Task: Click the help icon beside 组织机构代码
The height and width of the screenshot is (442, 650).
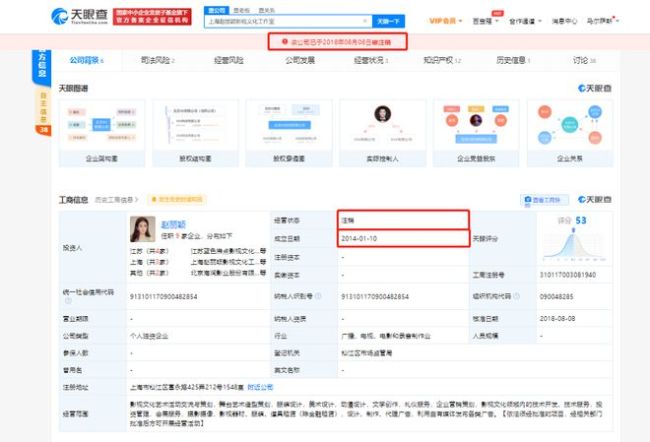Action: [x=517, y=296]
